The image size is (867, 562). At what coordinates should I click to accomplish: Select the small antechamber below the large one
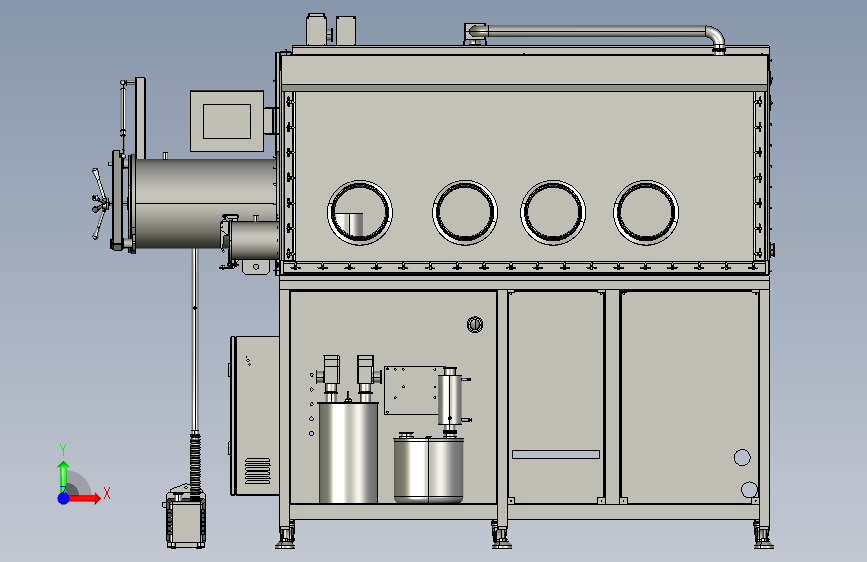tap(254, 240)
